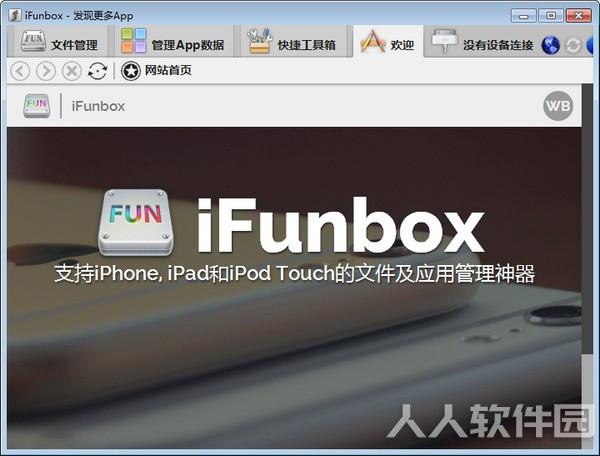Click the star icon for 网站首页
This screenshot has height=456, width=600.
[131, 71]
